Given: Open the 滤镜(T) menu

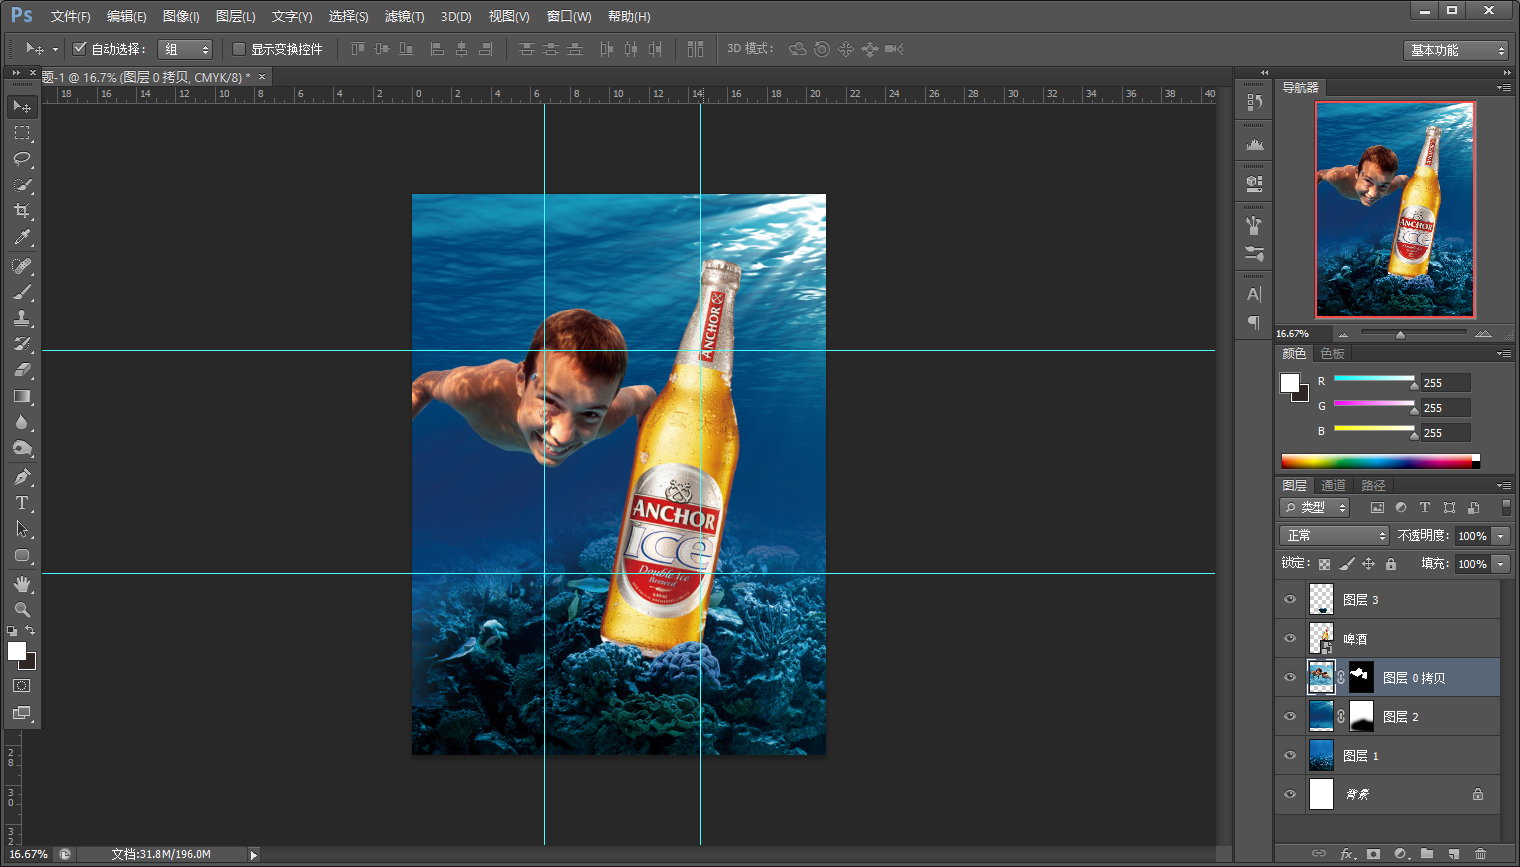Looking at the screenshot, I should point(404,17).
